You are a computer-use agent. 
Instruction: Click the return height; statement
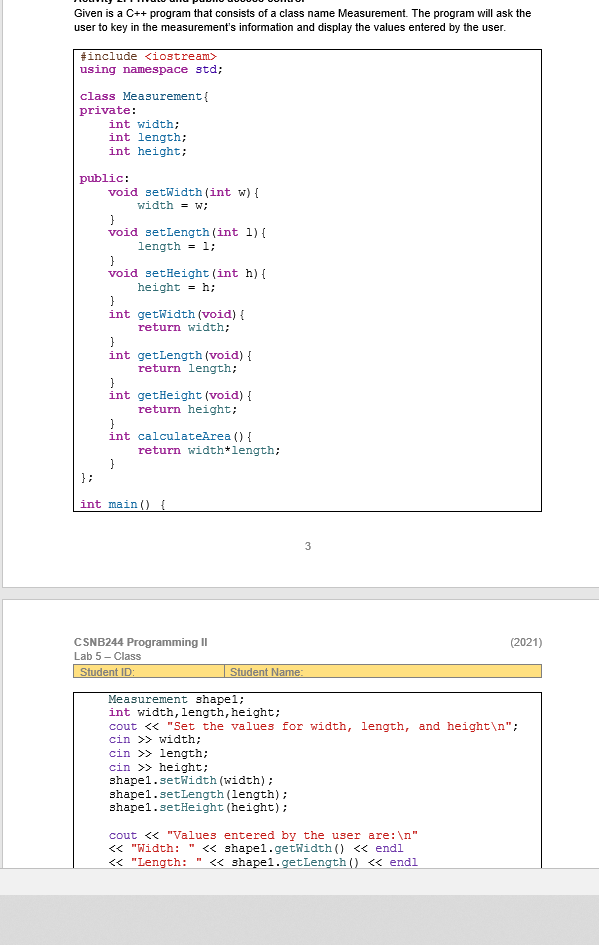187,410
